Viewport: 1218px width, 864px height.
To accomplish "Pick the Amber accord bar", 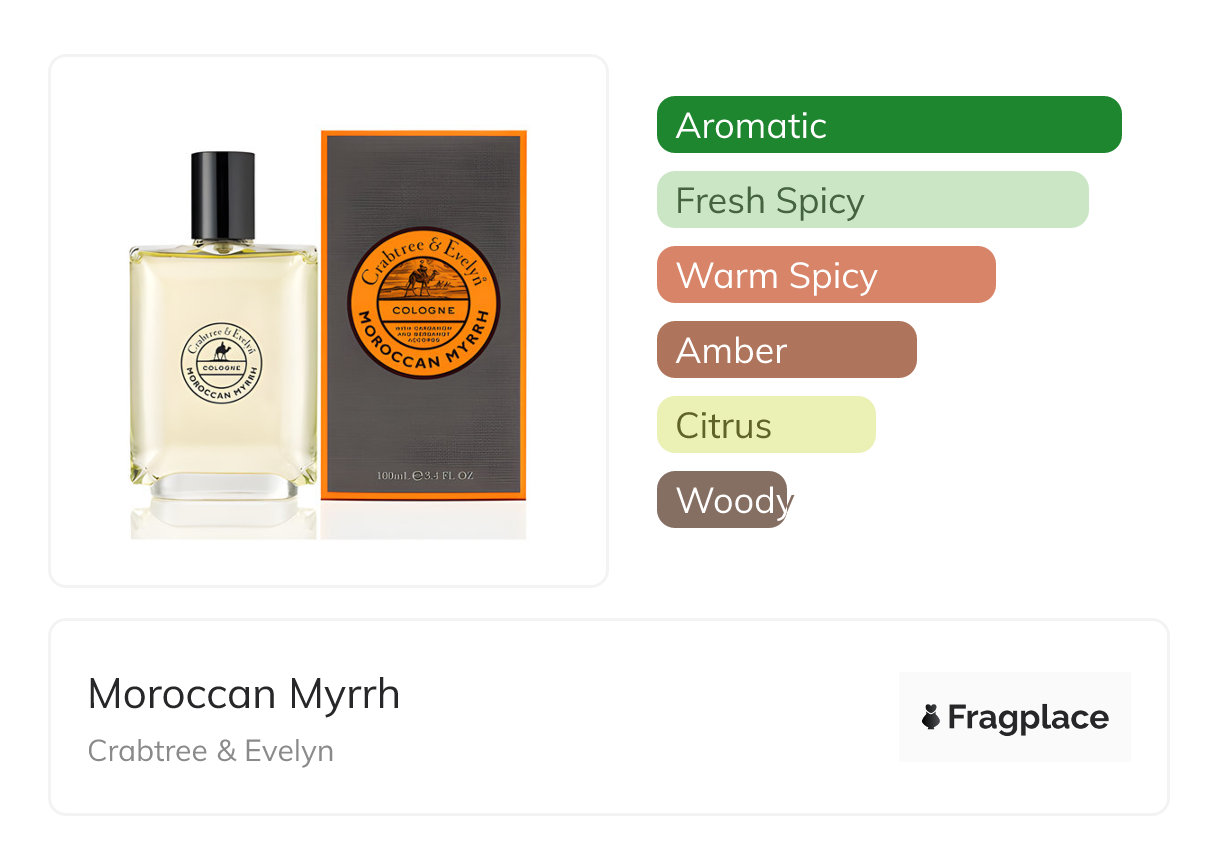I will 786,350.
